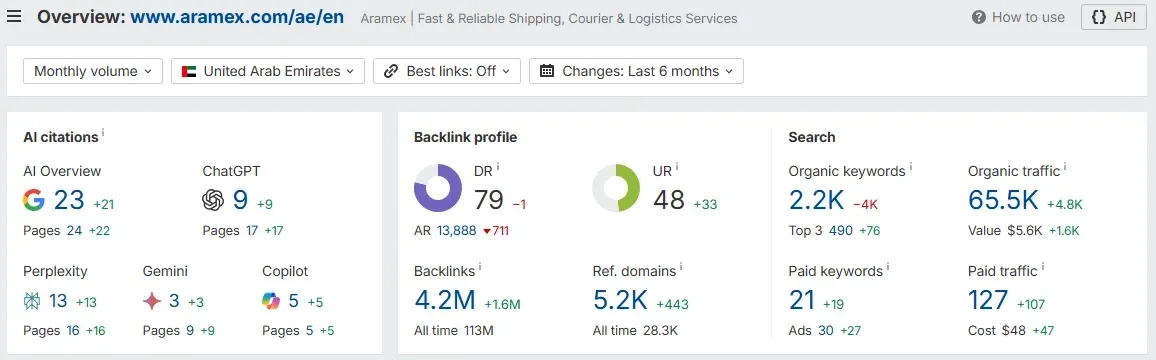Open the Organic traffic 65.5K value
1156x360 pixels.
[x=1003, y=200]
